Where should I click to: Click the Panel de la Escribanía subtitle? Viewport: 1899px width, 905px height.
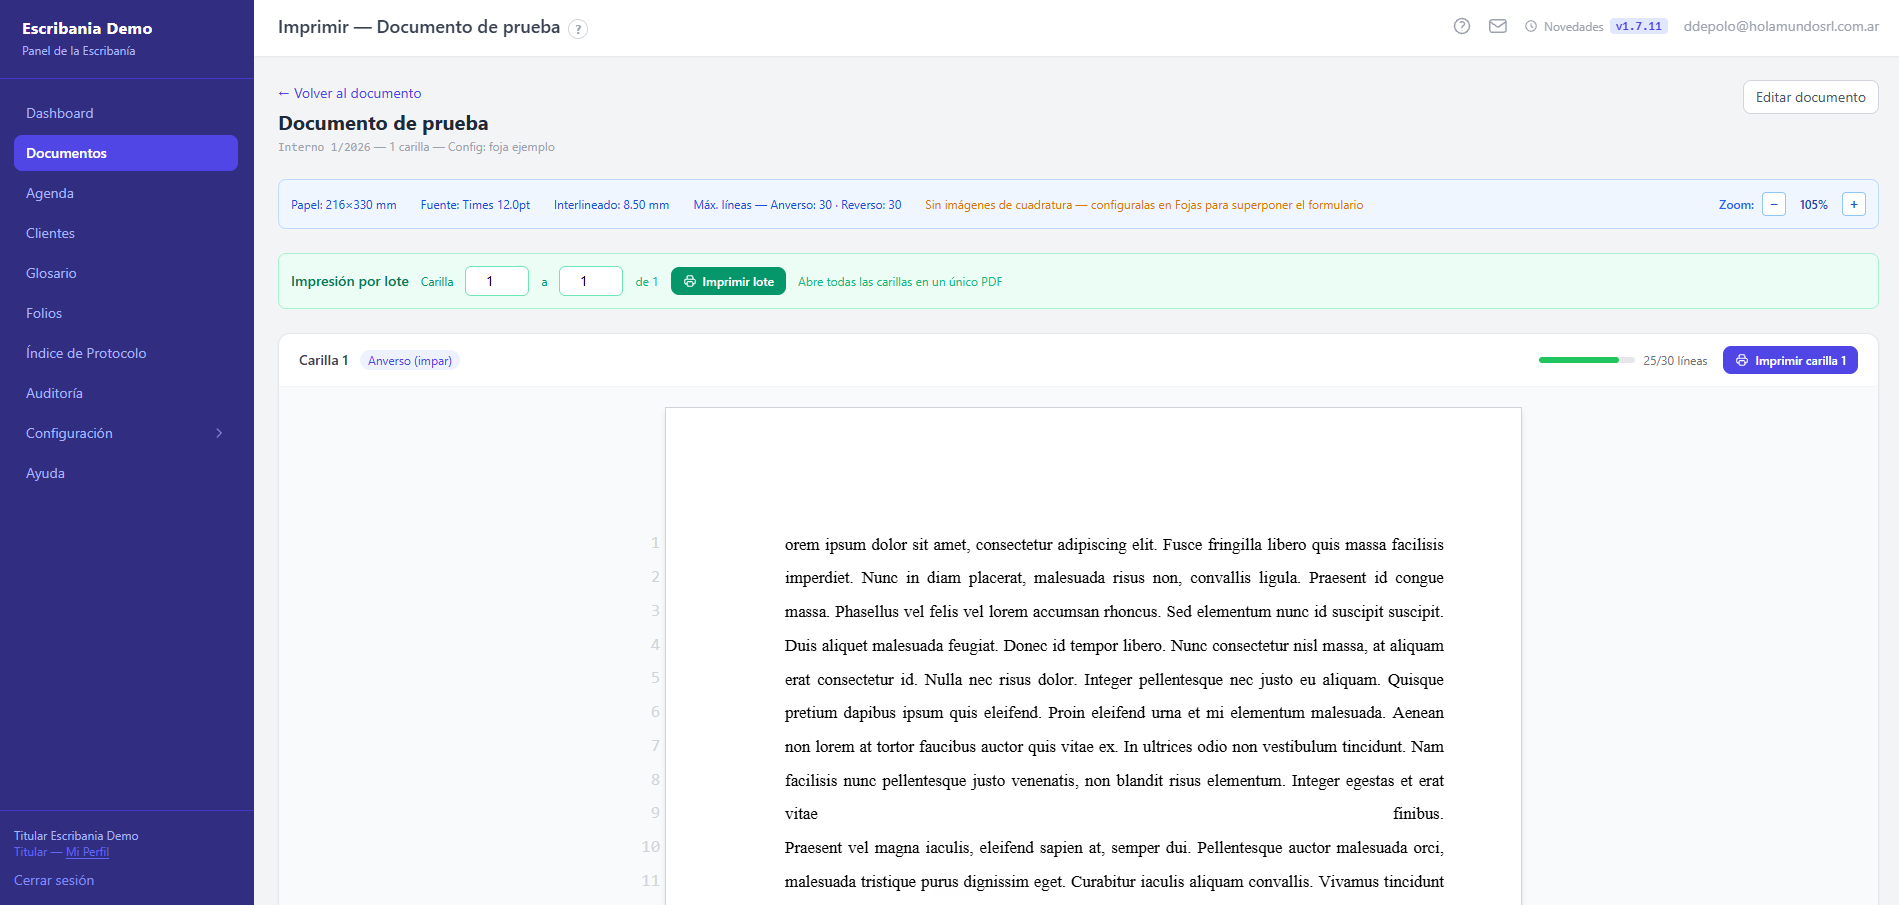click(x=78, y=51)
